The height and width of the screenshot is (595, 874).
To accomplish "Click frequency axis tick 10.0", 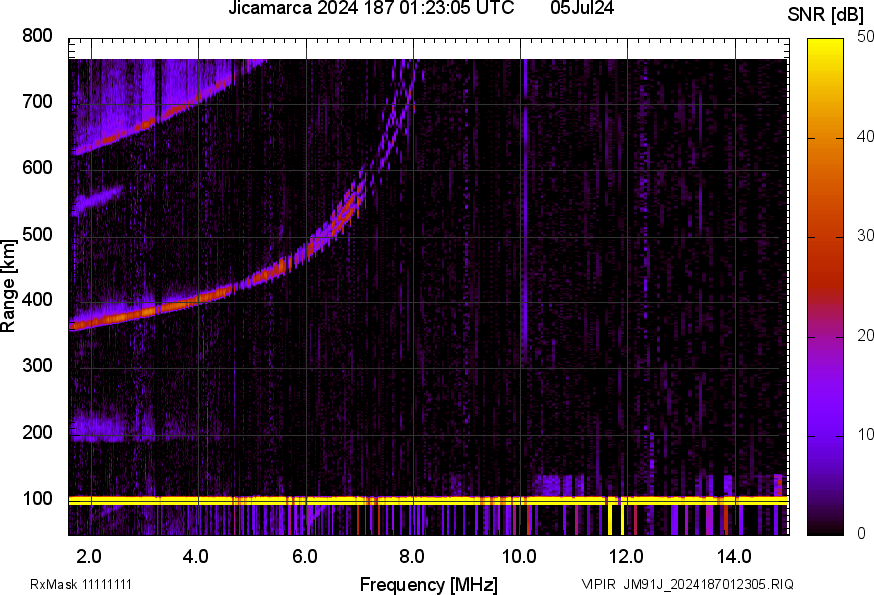I will pyautogui.click(x=519, y=556).
